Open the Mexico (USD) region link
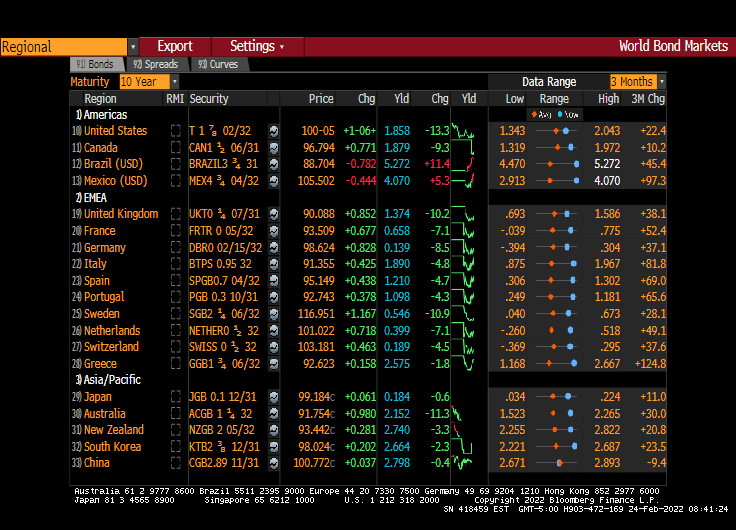The width and height of the screenshot is (736, 530). [x=115, y=181]
